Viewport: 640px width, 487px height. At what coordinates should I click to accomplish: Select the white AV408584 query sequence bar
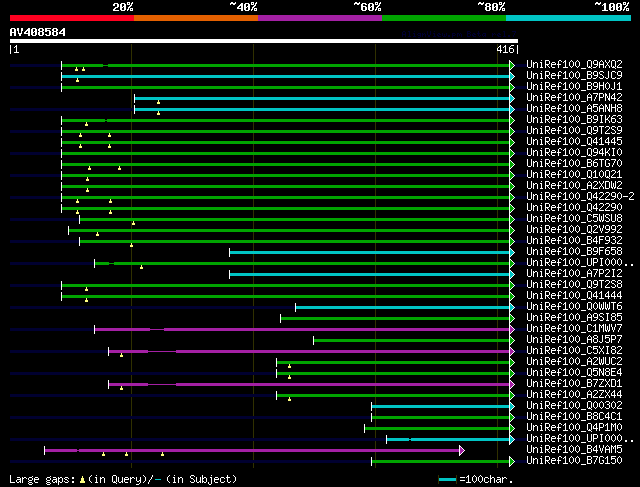(264, 41)
